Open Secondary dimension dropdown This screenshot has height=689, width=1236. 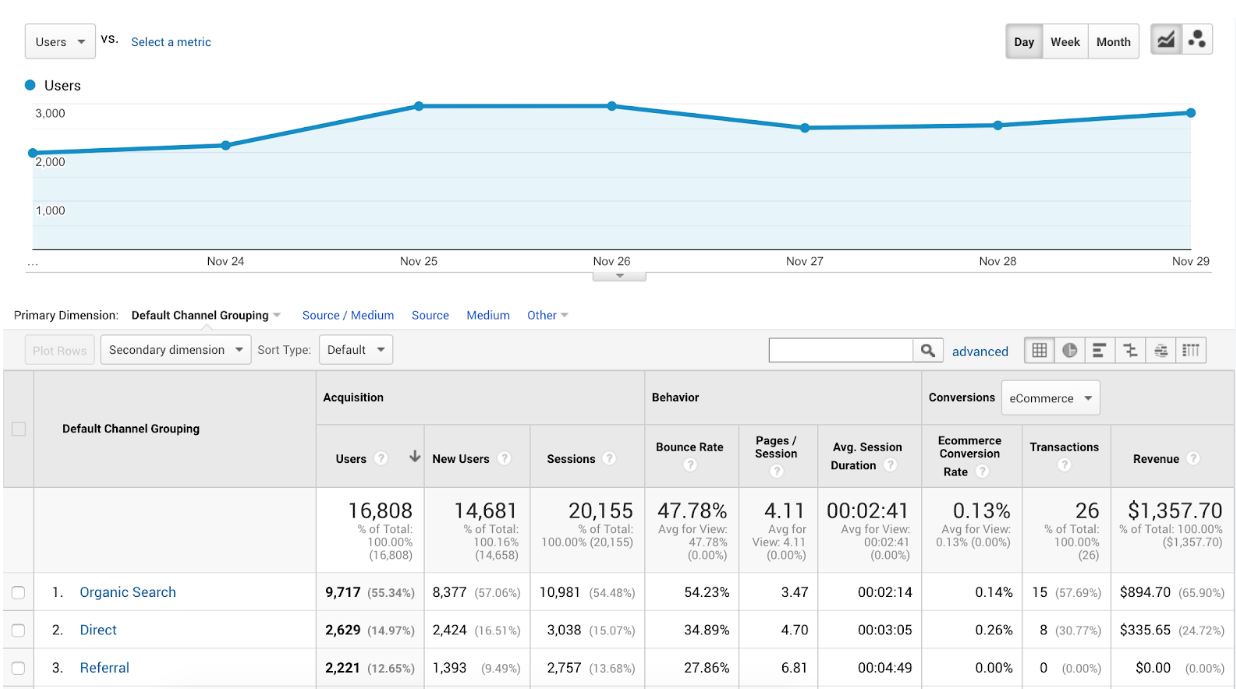pyautogui.click(x=175, y=350)
